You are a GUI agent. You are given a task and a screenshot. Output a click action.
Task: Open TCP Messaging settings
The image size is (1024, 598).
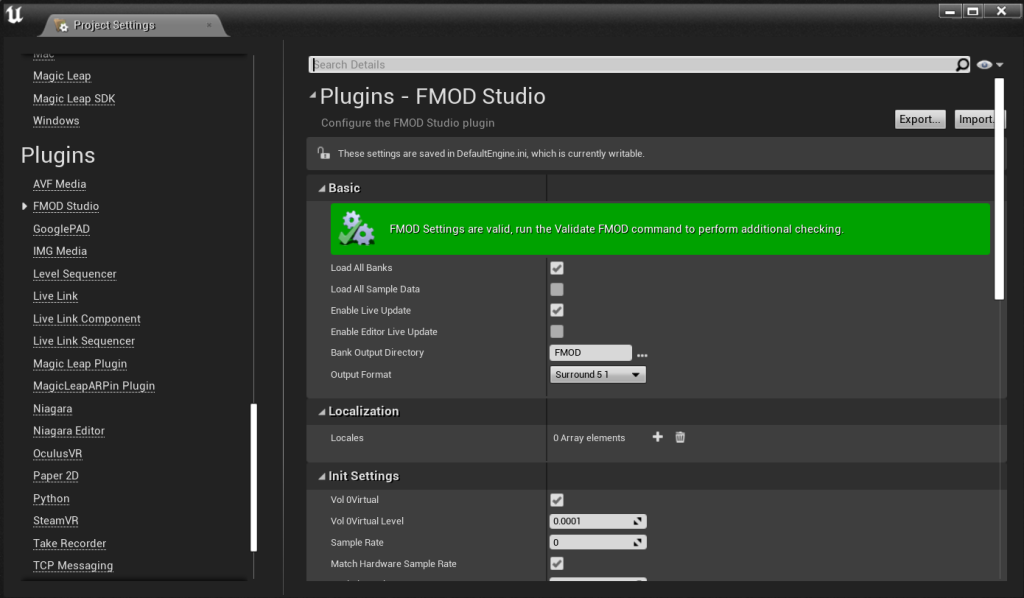tap(72, 567)
